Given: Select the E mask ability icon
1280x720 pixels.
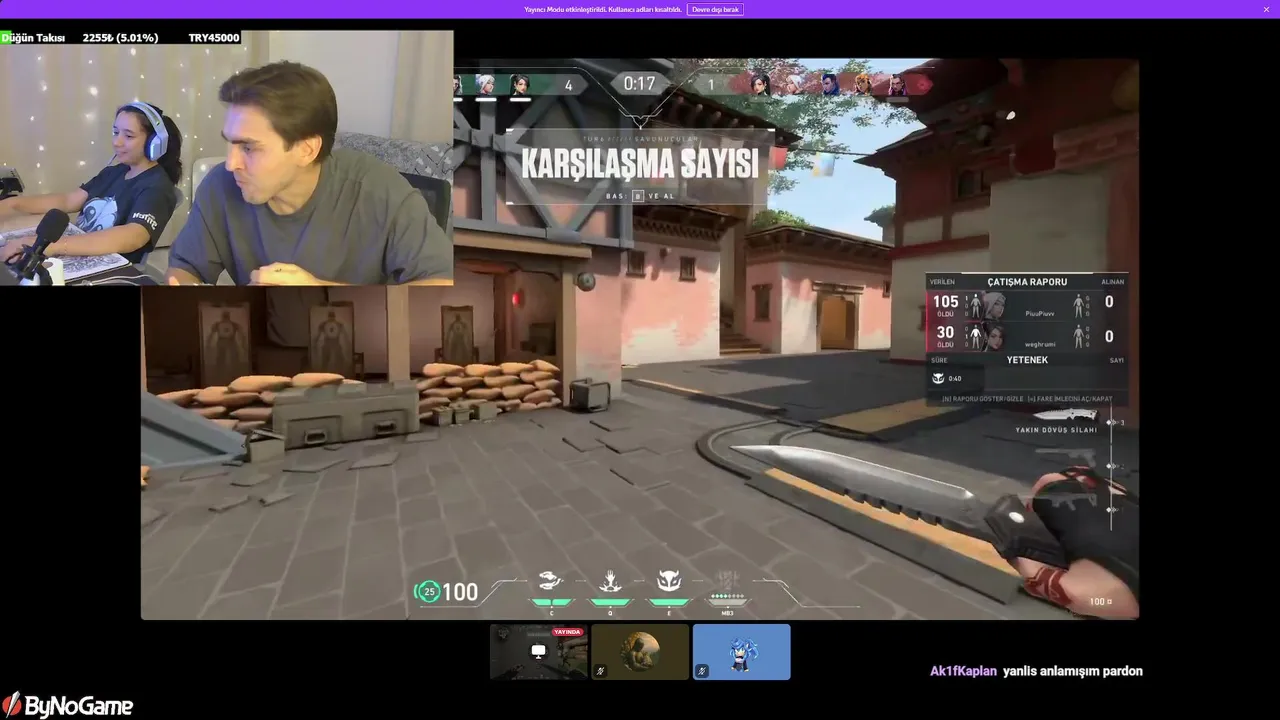Looking at the screenshot, I should 669,581.
